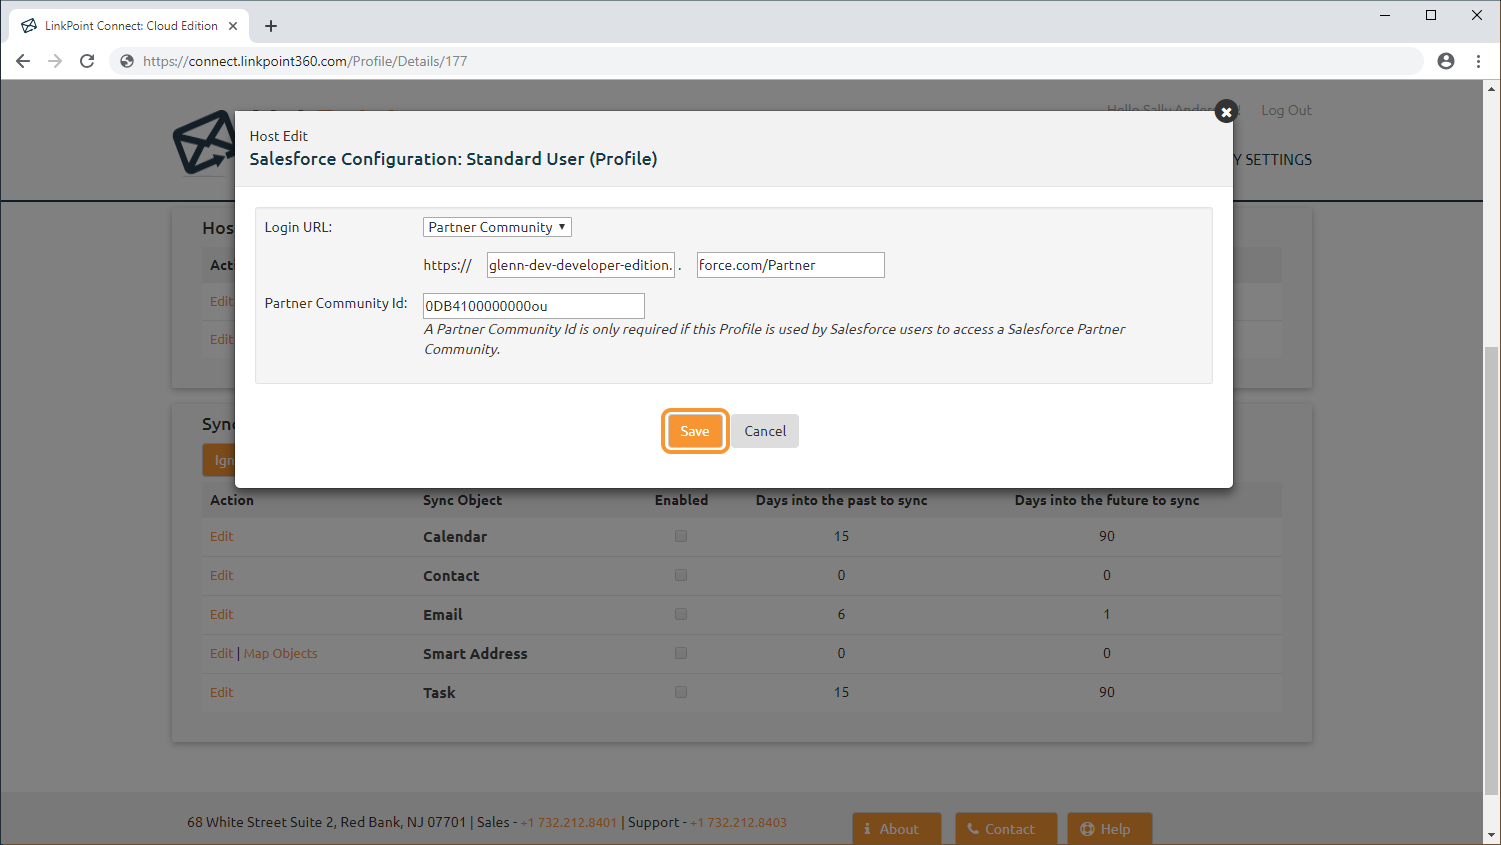The height and width of the screenshot is (845, 1501).
Task: Edit the glenn-dev-developer-edition domain field
Action: pos(580,265)
